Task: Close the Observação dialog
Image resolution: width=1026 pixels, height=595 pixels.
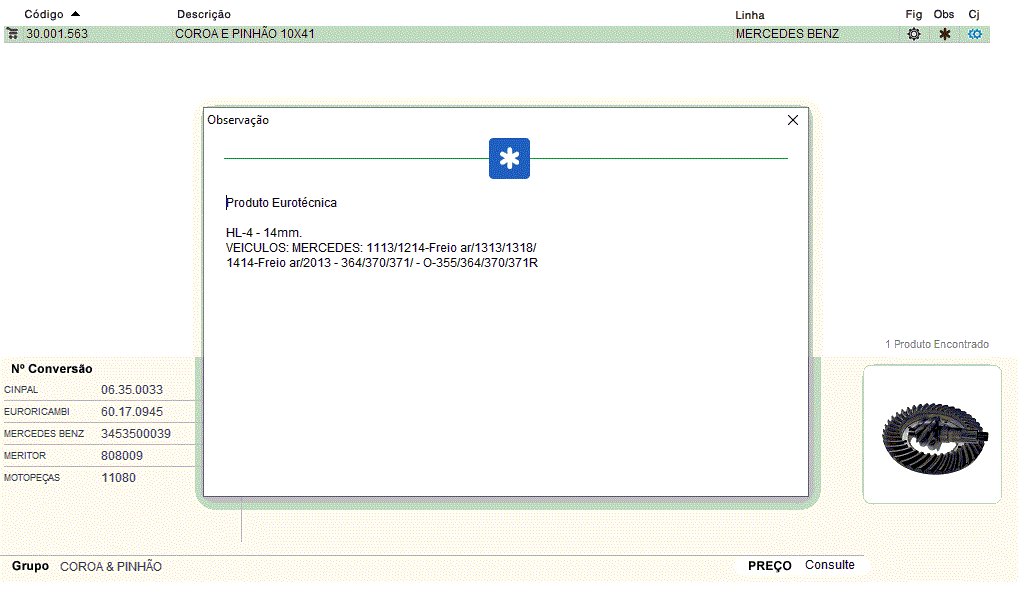Action: click(793, 120)
